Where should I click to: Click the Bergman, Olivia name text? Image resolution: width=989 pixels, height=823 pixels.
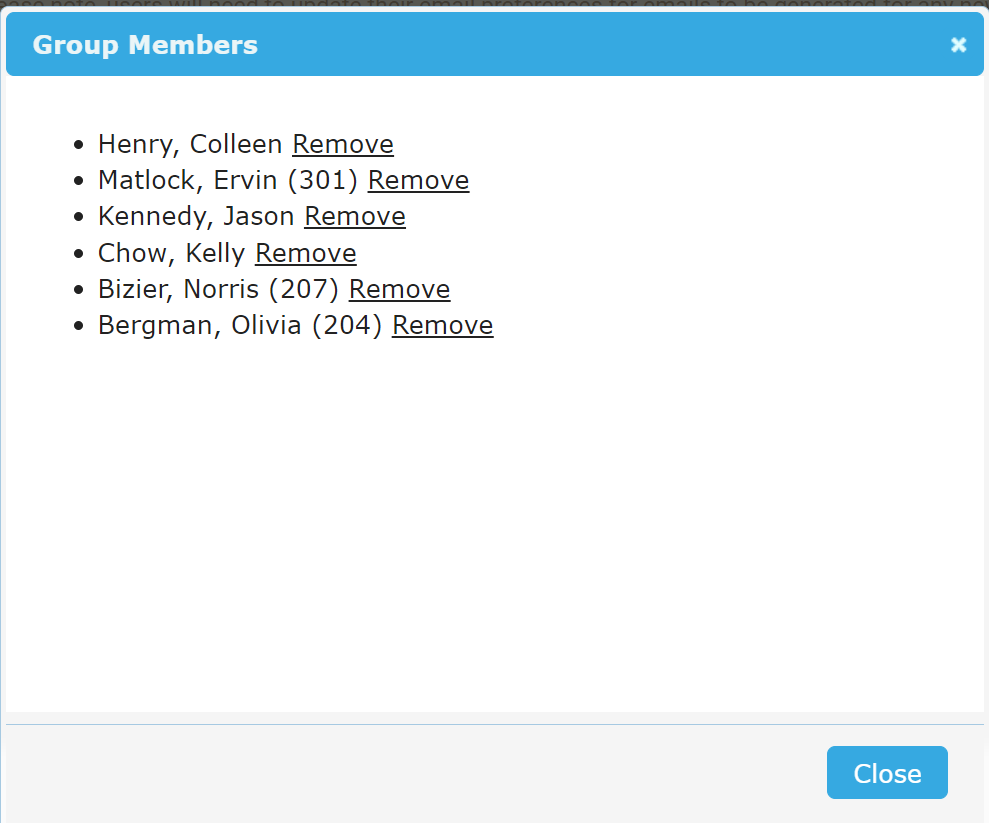coord(199,325)
